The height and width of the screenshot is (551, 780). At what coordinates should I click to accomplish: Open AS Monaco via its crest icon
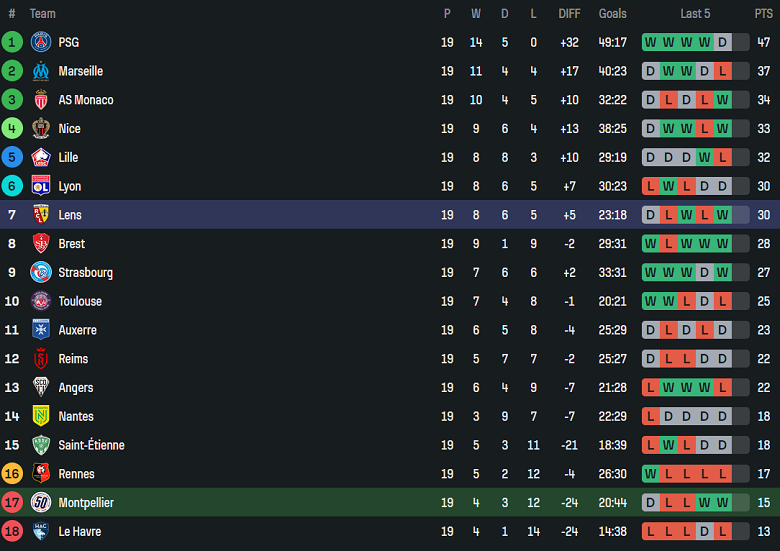pos(41,100)
